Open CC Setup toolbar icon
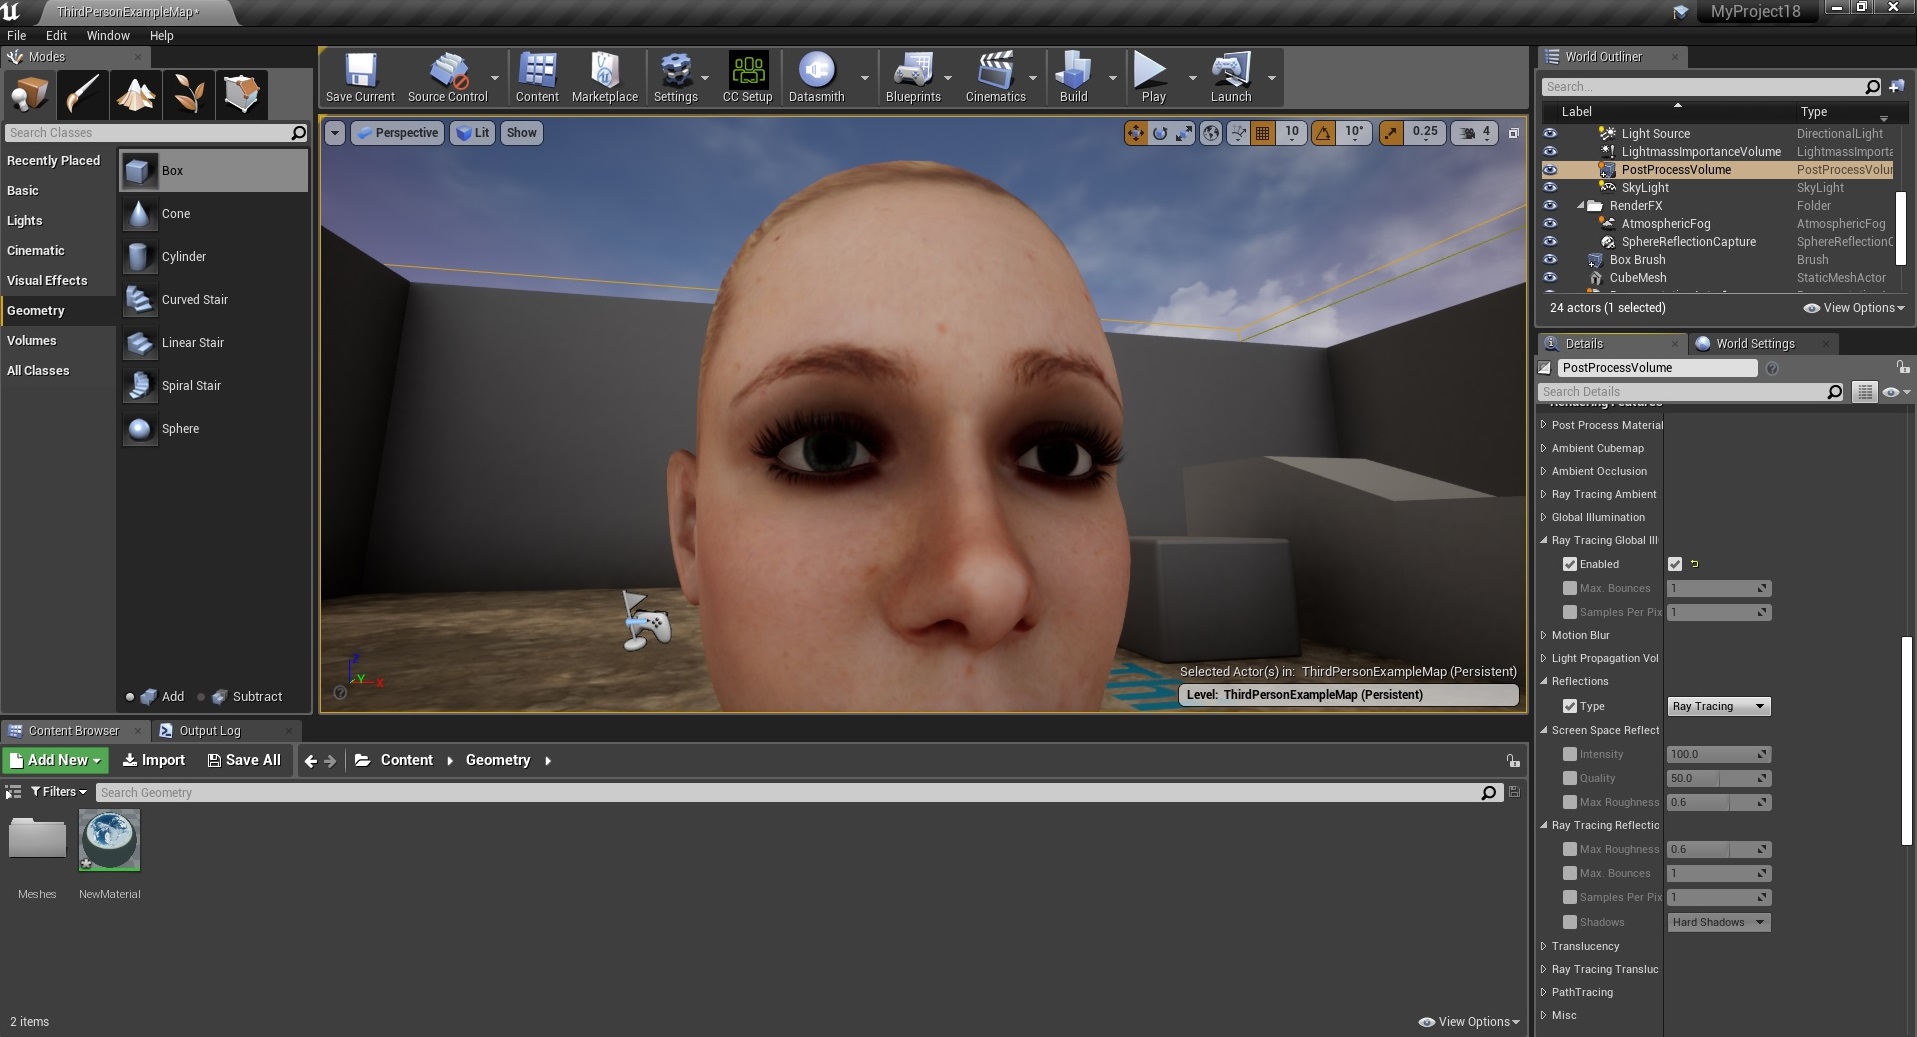 [747, 78]
